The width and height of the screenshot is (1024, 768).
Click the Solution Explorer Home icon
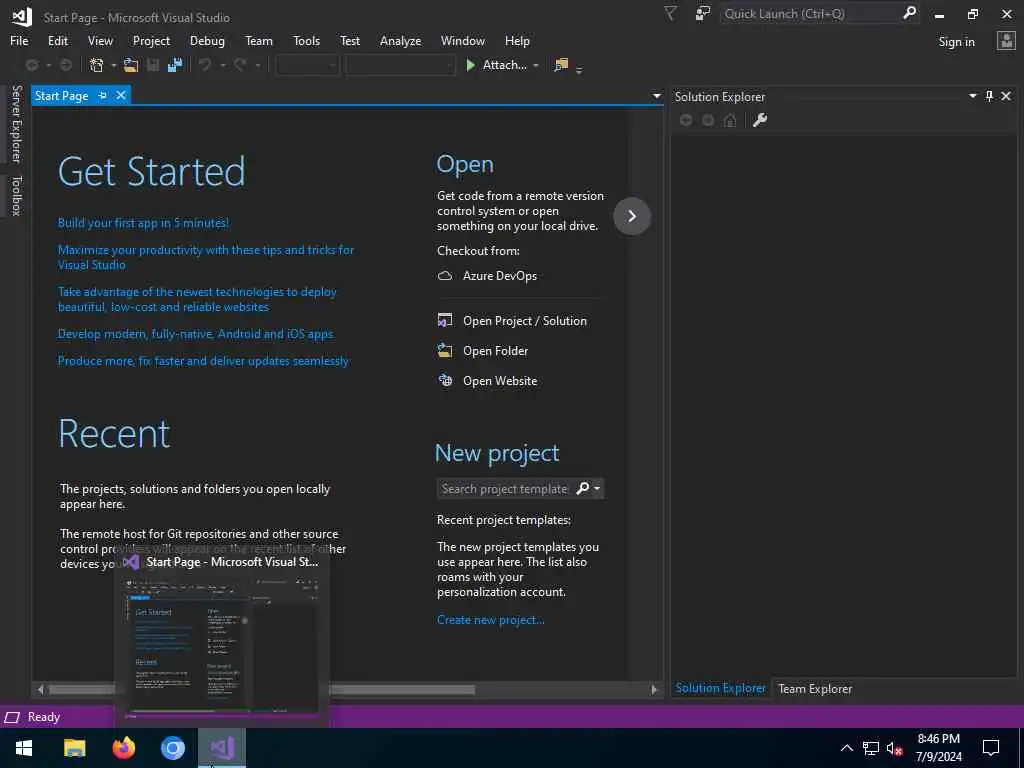[x=730, y=120]
